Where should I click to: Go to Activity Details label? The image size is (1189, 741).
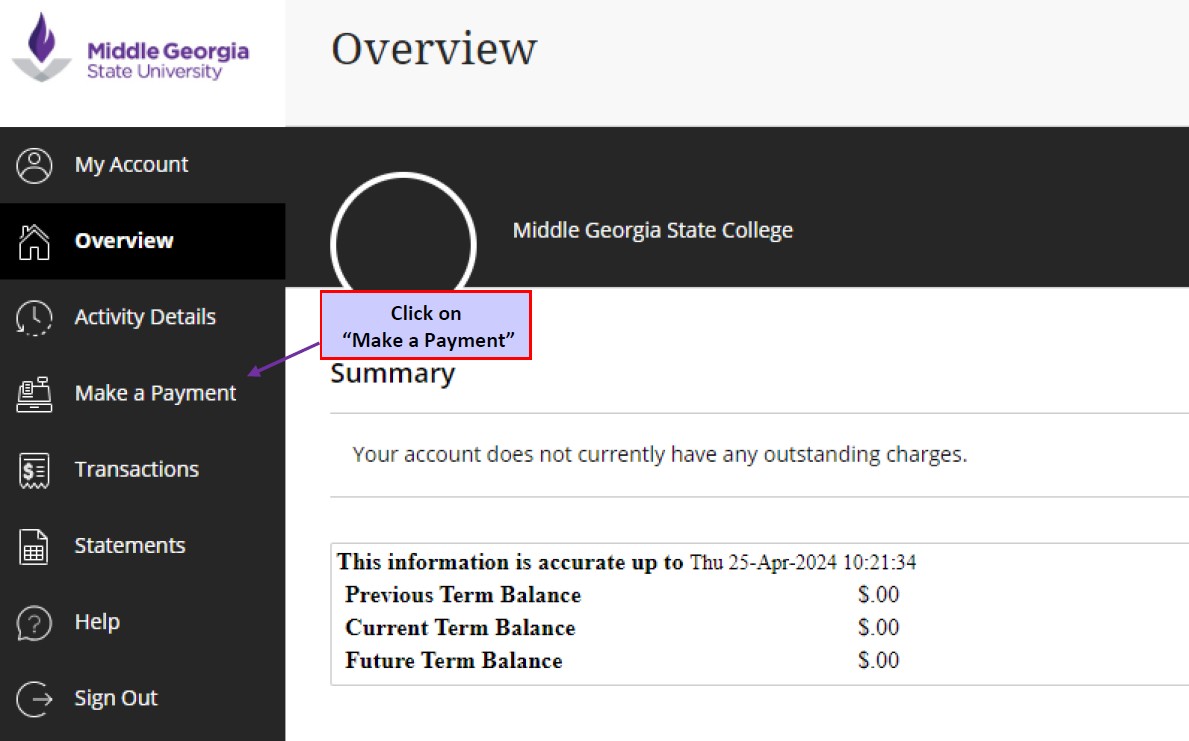pyautogui.click(x=145, y=316)
